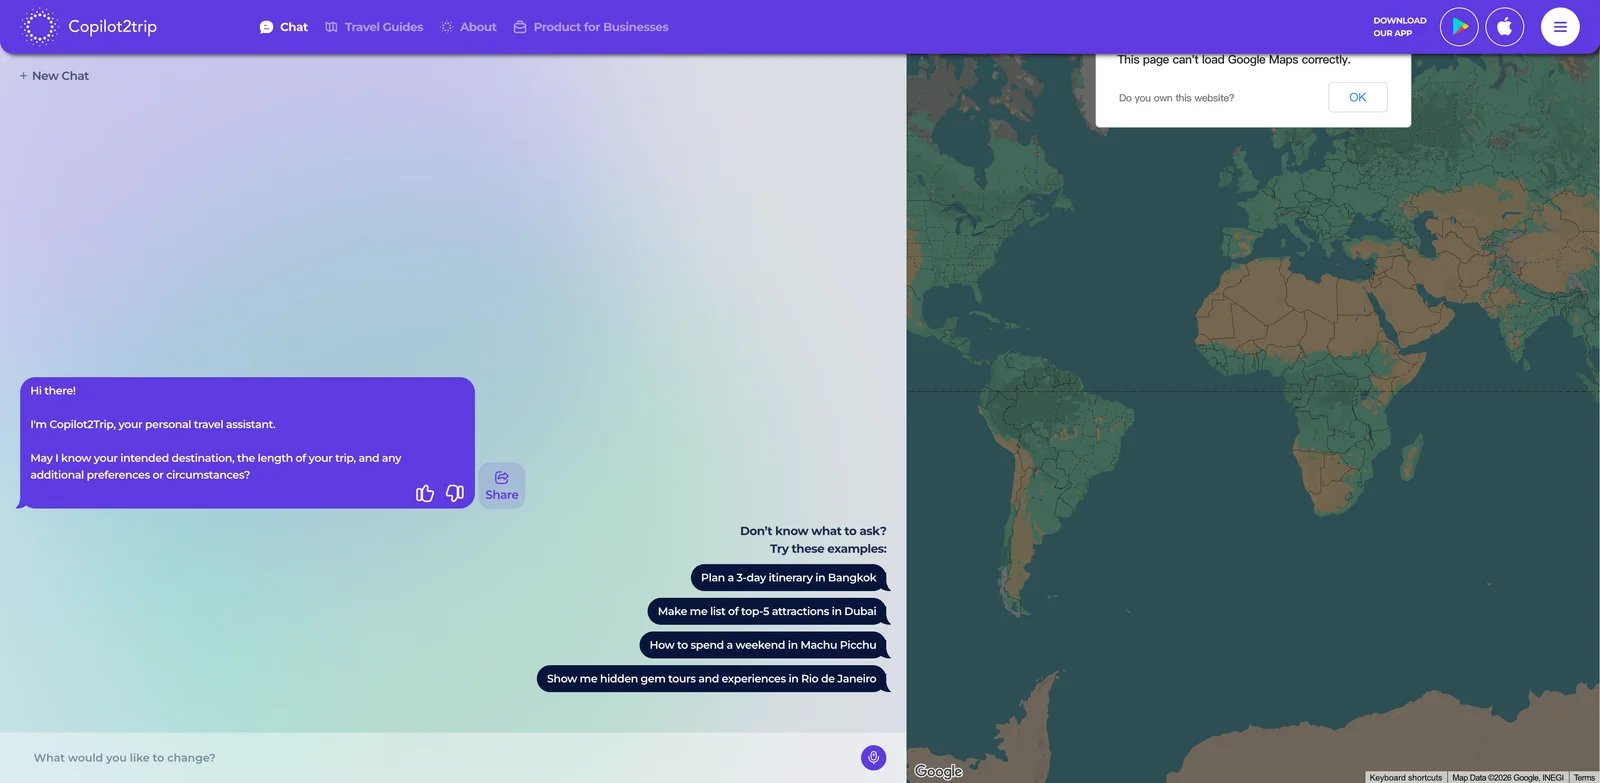Dislike the greeting with thumbs down
1600x783 pixels.
click(x=455, y=493)
